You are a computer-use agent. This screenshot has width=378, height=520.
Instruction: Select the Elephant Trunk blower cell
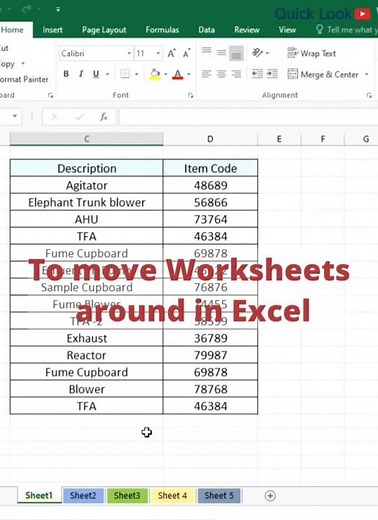click(x=87, y=202)
